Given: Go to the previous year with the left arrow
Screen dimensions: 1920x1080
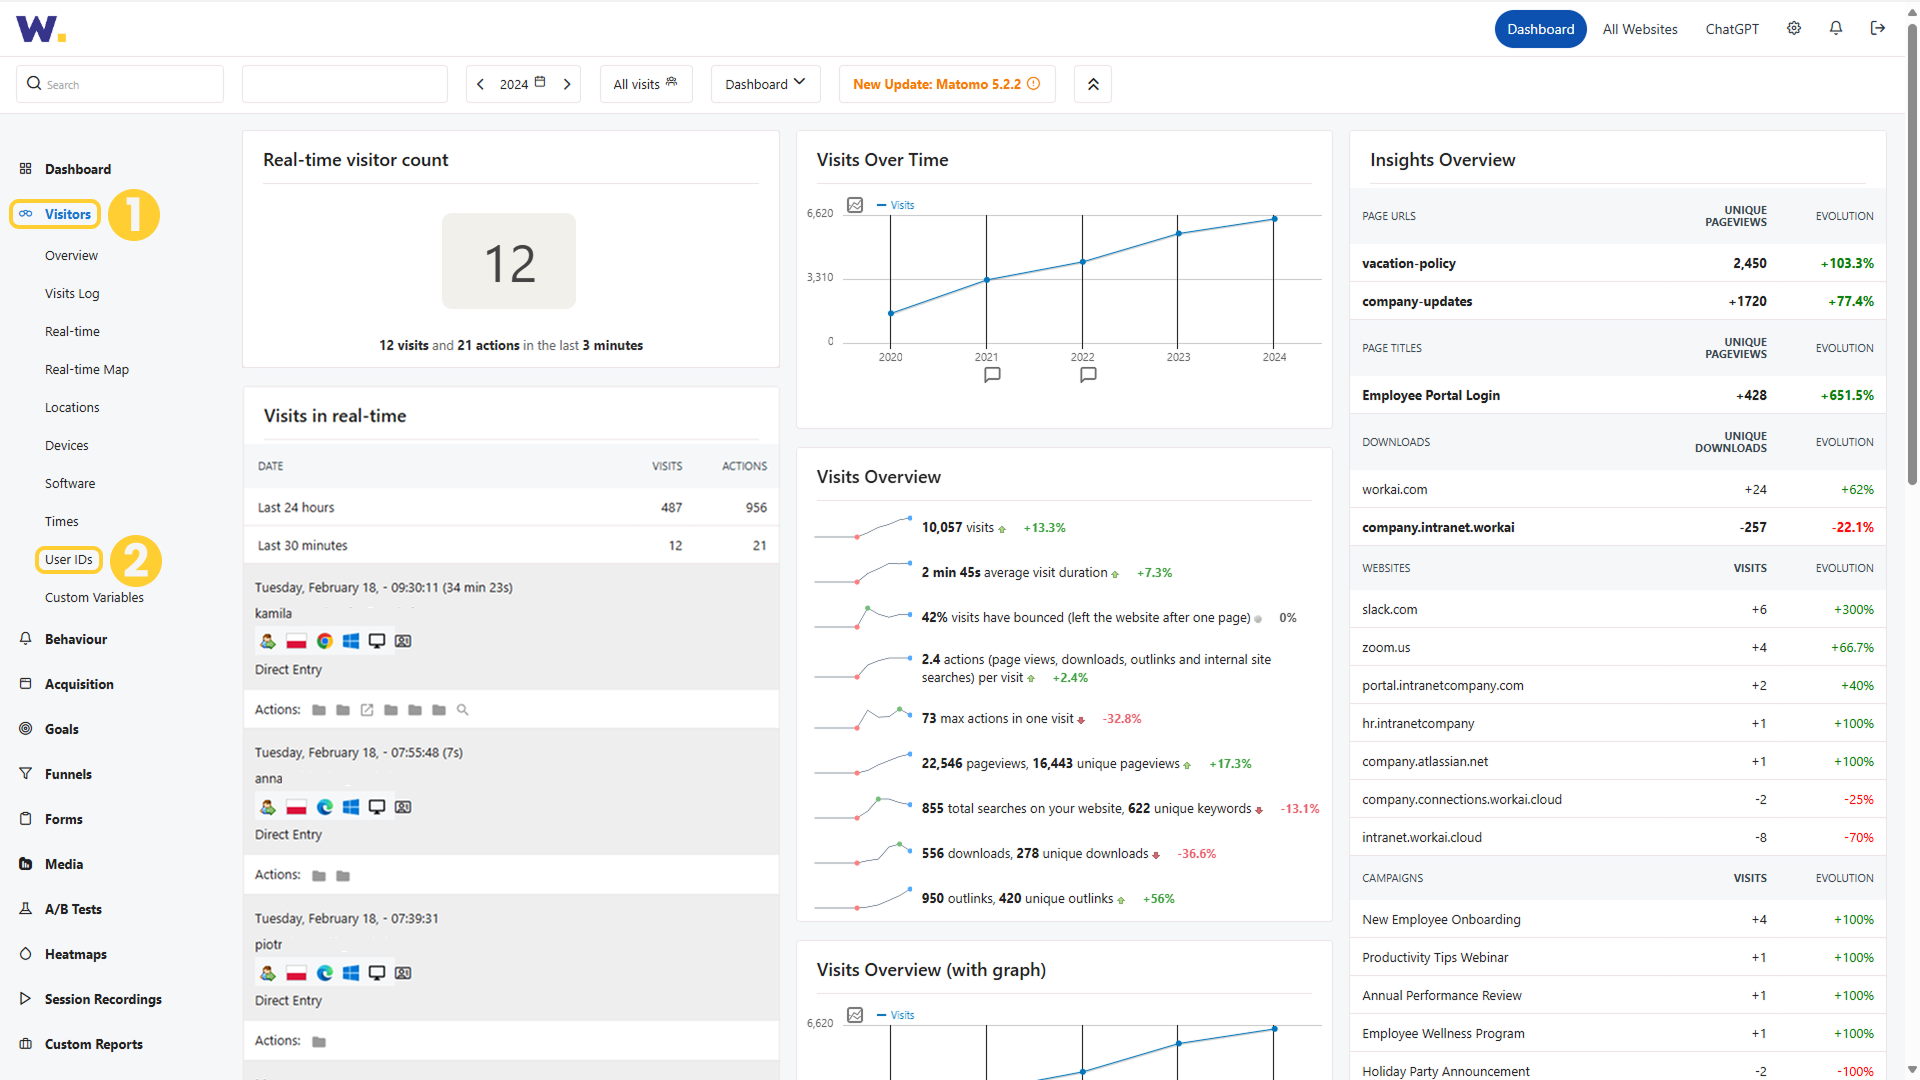Looking at the screenshot, I should (481, 84).
